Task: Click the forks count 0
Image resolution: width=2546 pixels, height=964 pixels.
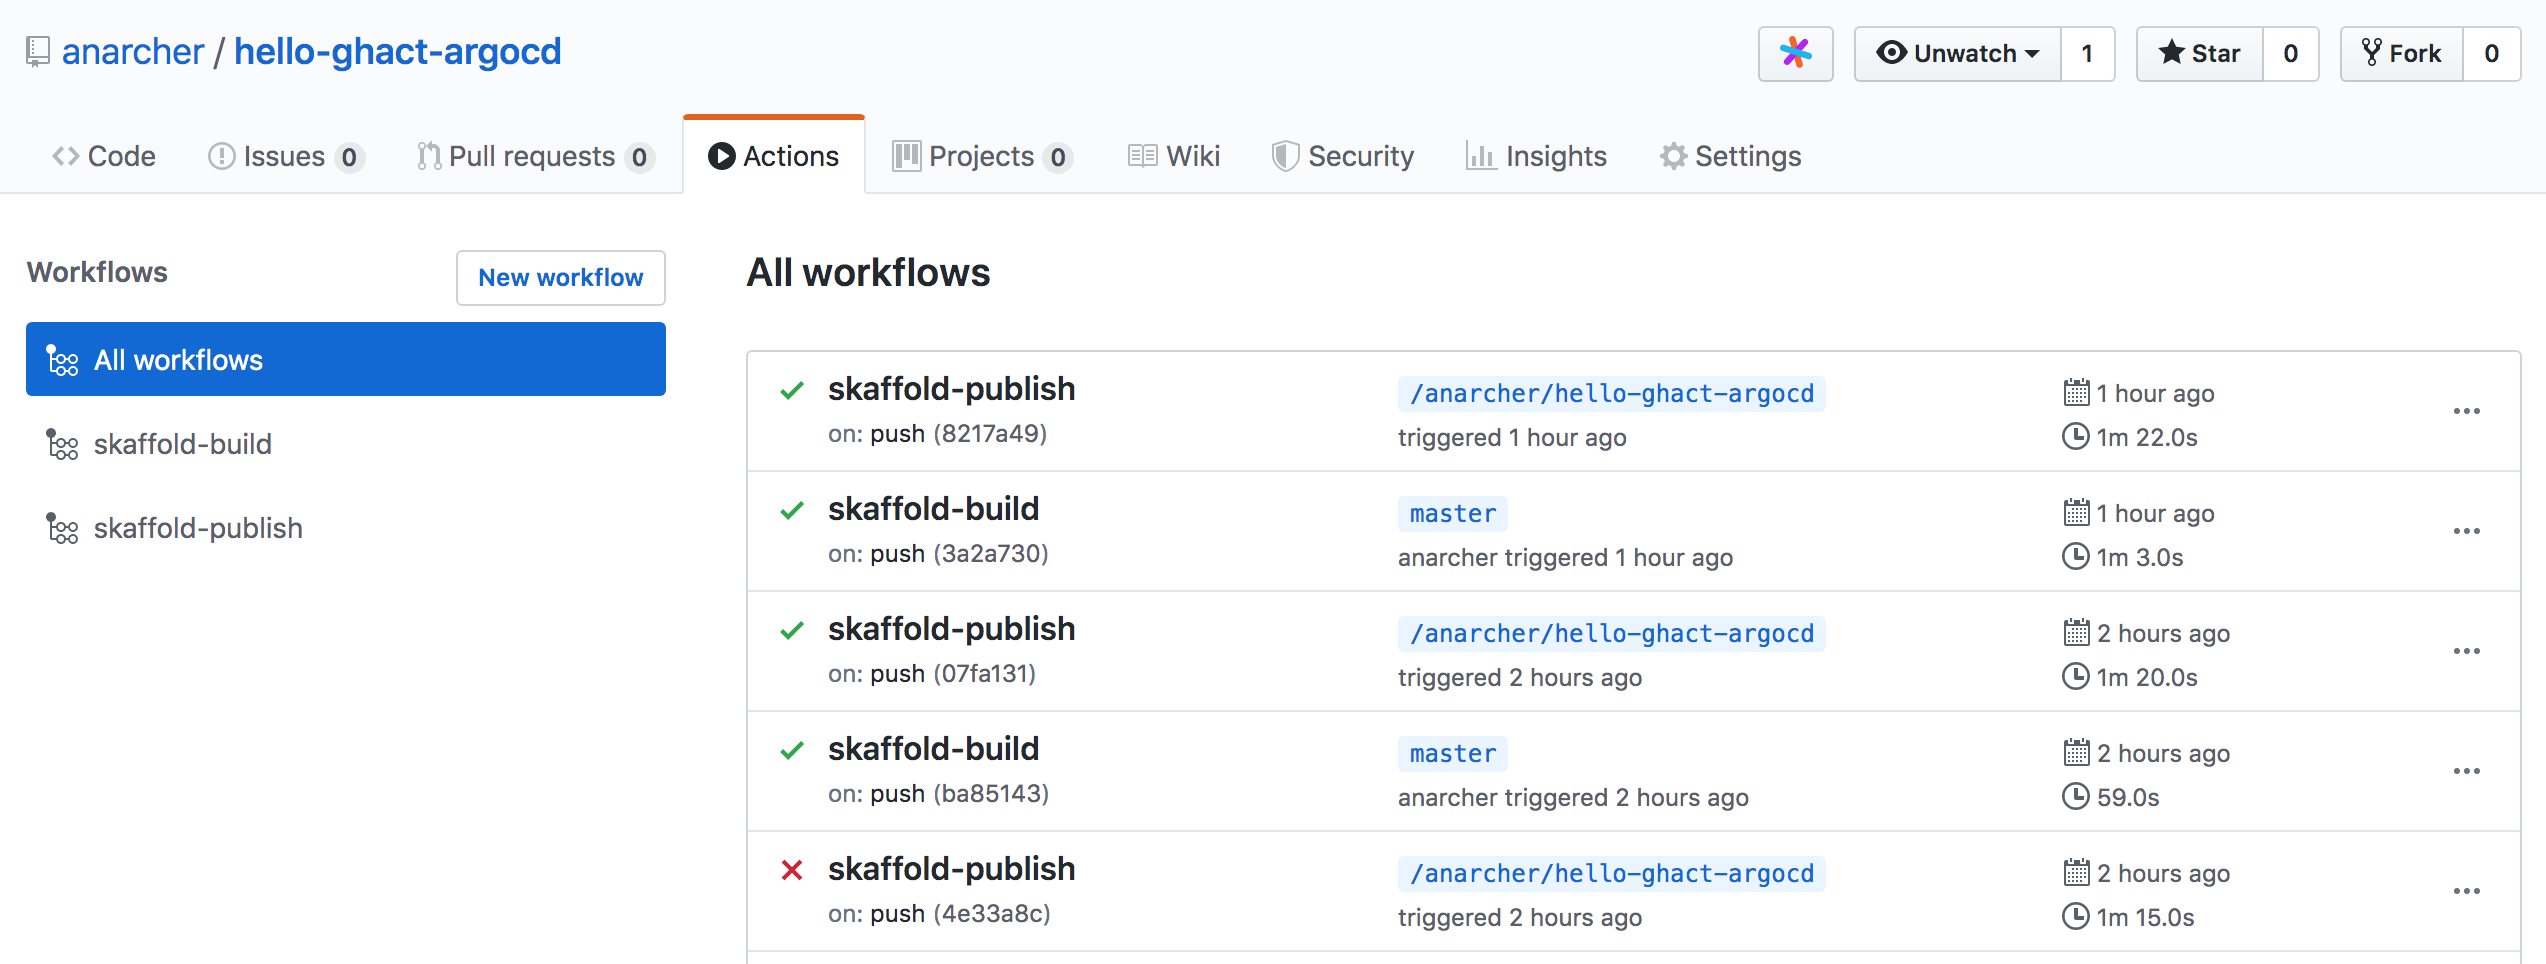Action: 2492,53
